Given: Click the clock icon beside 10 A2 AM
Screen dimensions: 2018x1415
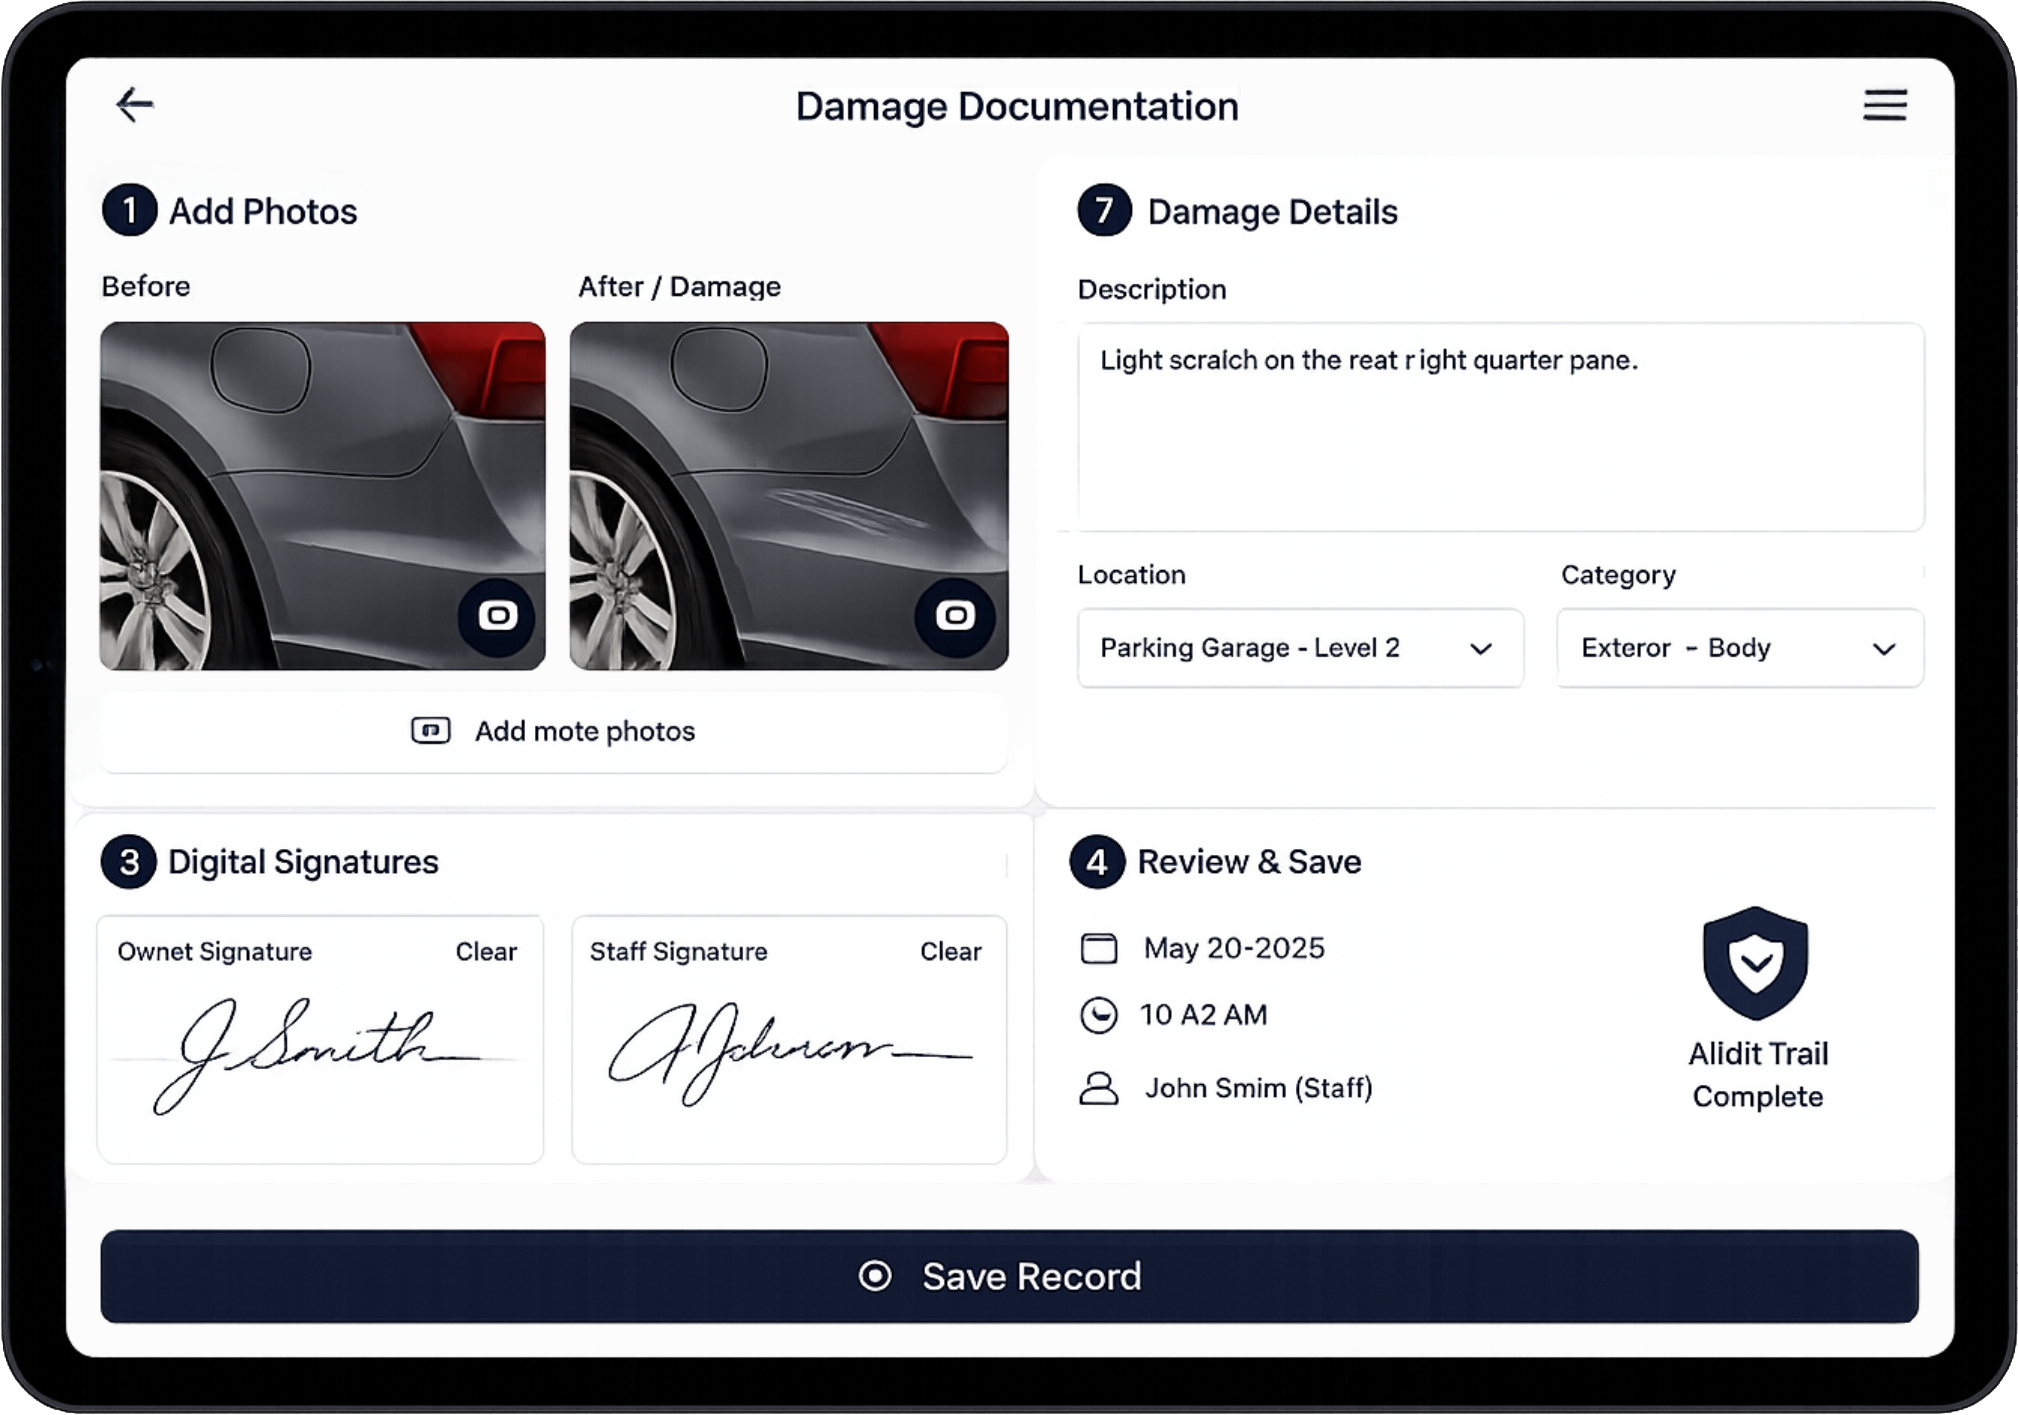Looking at the screenshot, I should 1099,1015.
